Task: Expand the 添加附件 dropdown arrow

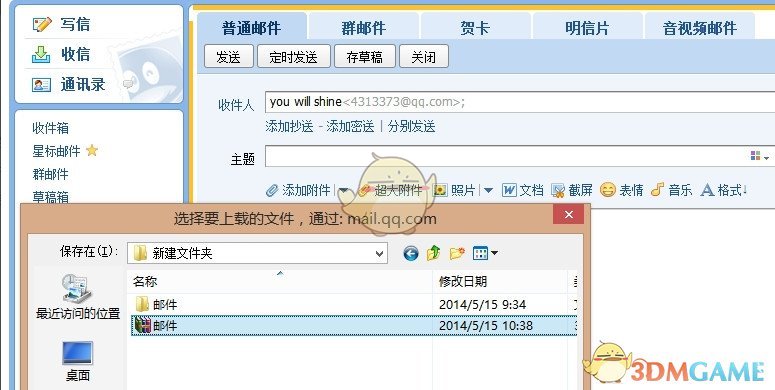Action: coord(344,191)
